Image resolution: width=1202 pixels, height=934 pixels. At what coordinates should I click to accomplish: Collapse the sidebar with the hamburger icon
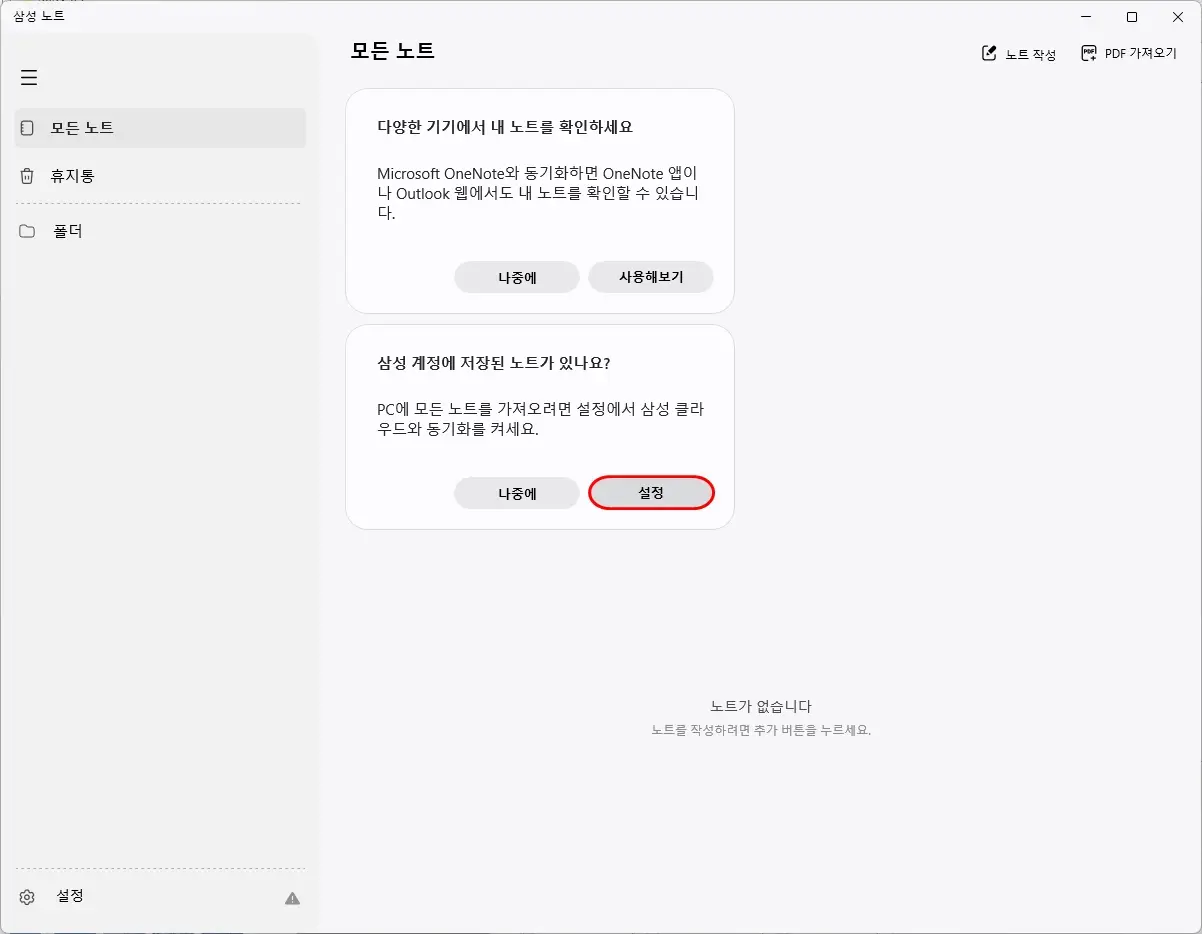tap(29, 77)
